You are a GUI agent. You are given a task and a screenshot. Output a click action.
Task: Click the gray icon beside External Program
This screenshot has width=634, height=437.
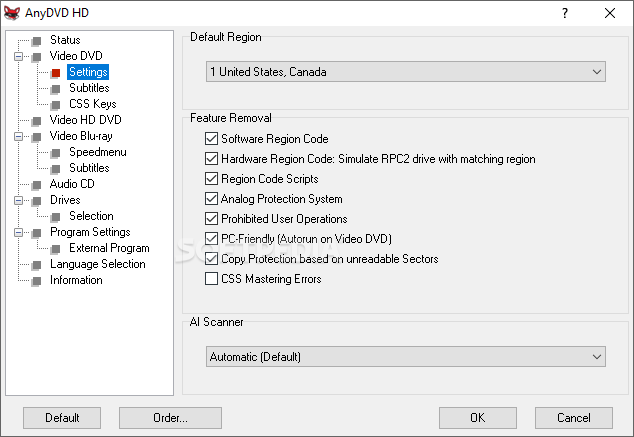coord(56,249)
